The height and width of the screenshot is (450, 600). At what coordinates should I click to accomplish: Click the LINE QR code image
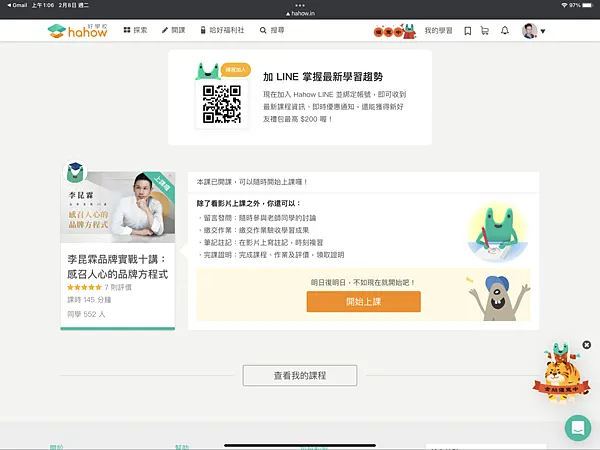(222, 104)
